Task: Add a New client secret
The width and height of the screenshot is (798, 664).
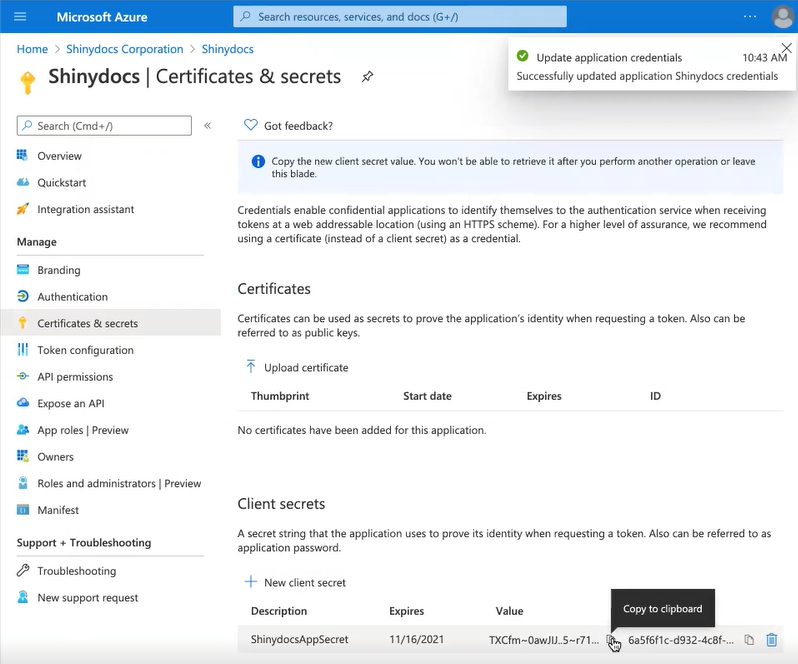Action: (x=295, y=583)
